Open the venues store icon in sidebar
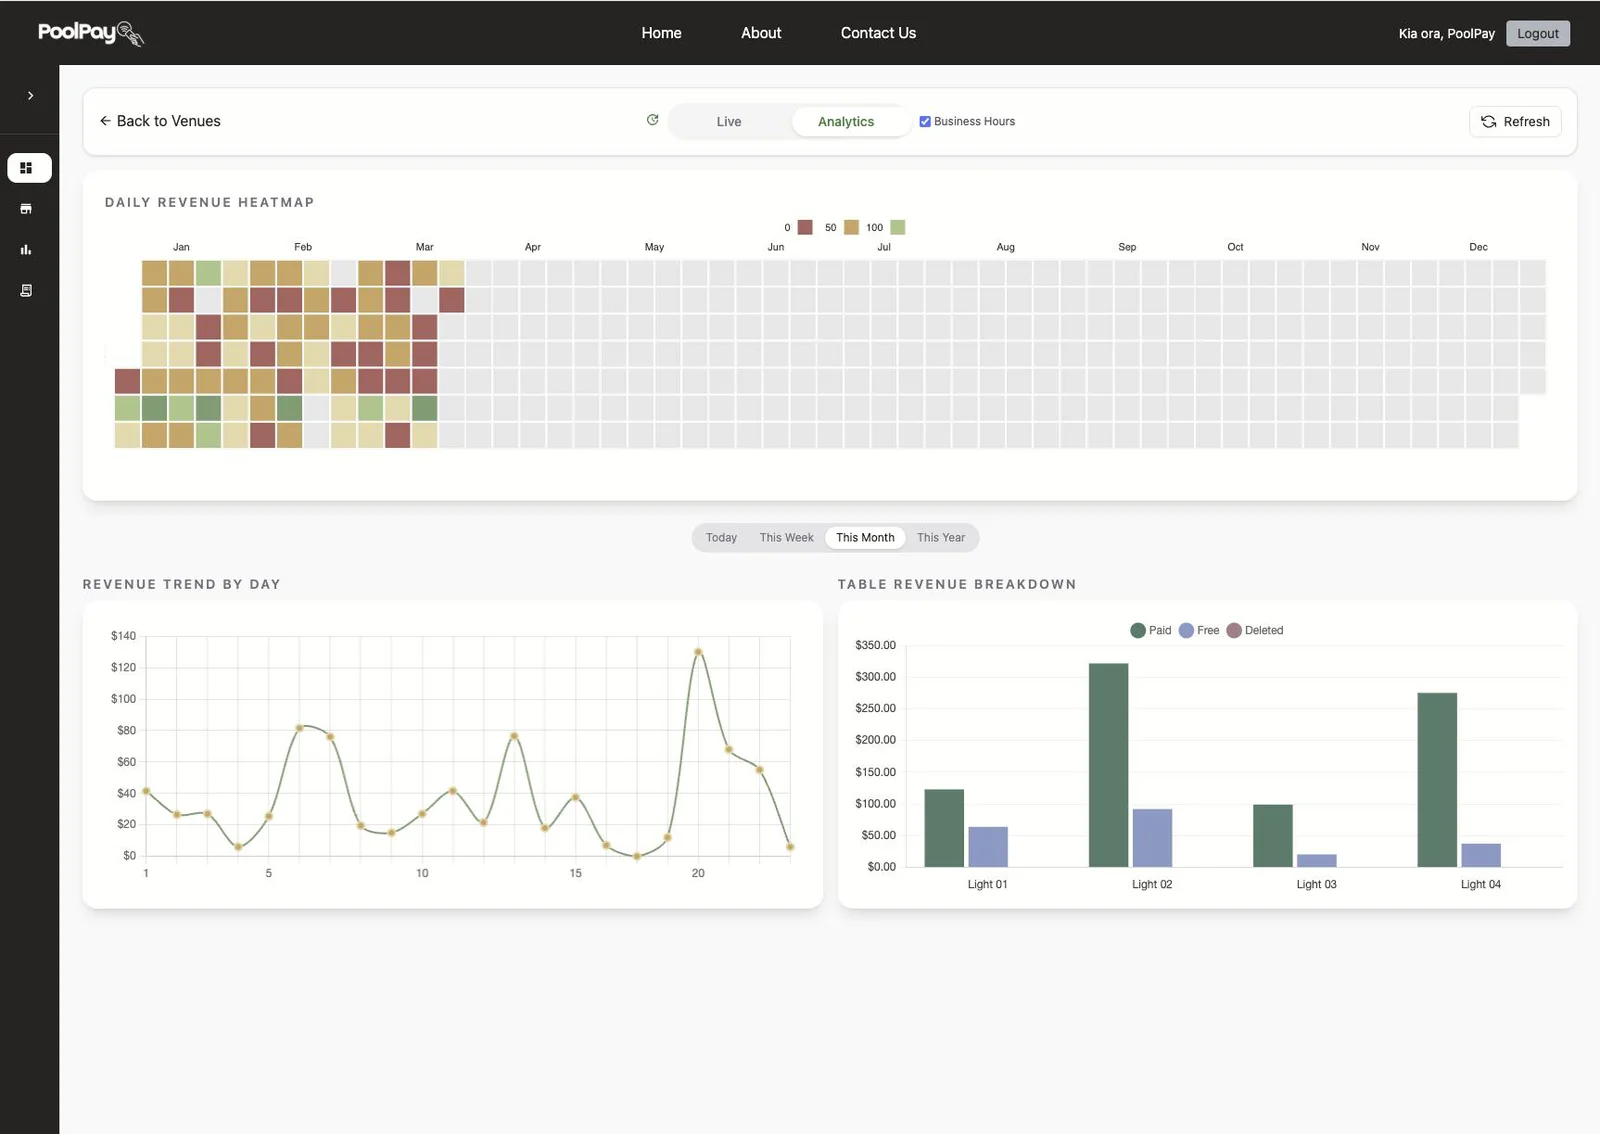This screenshot has height=1134, width=1600. 26,209
